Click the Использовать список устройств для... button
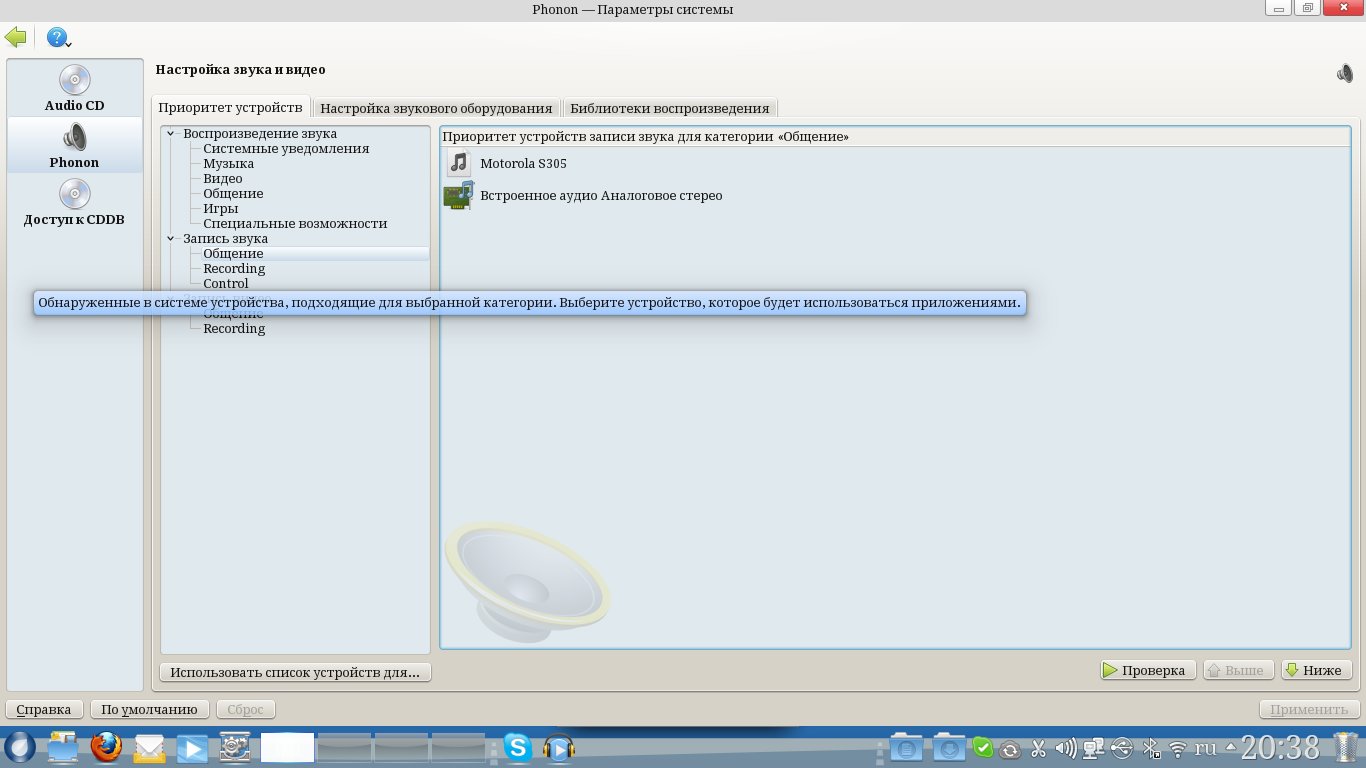The height and width of the screenshot is (768, 1366). coord(296,672)
